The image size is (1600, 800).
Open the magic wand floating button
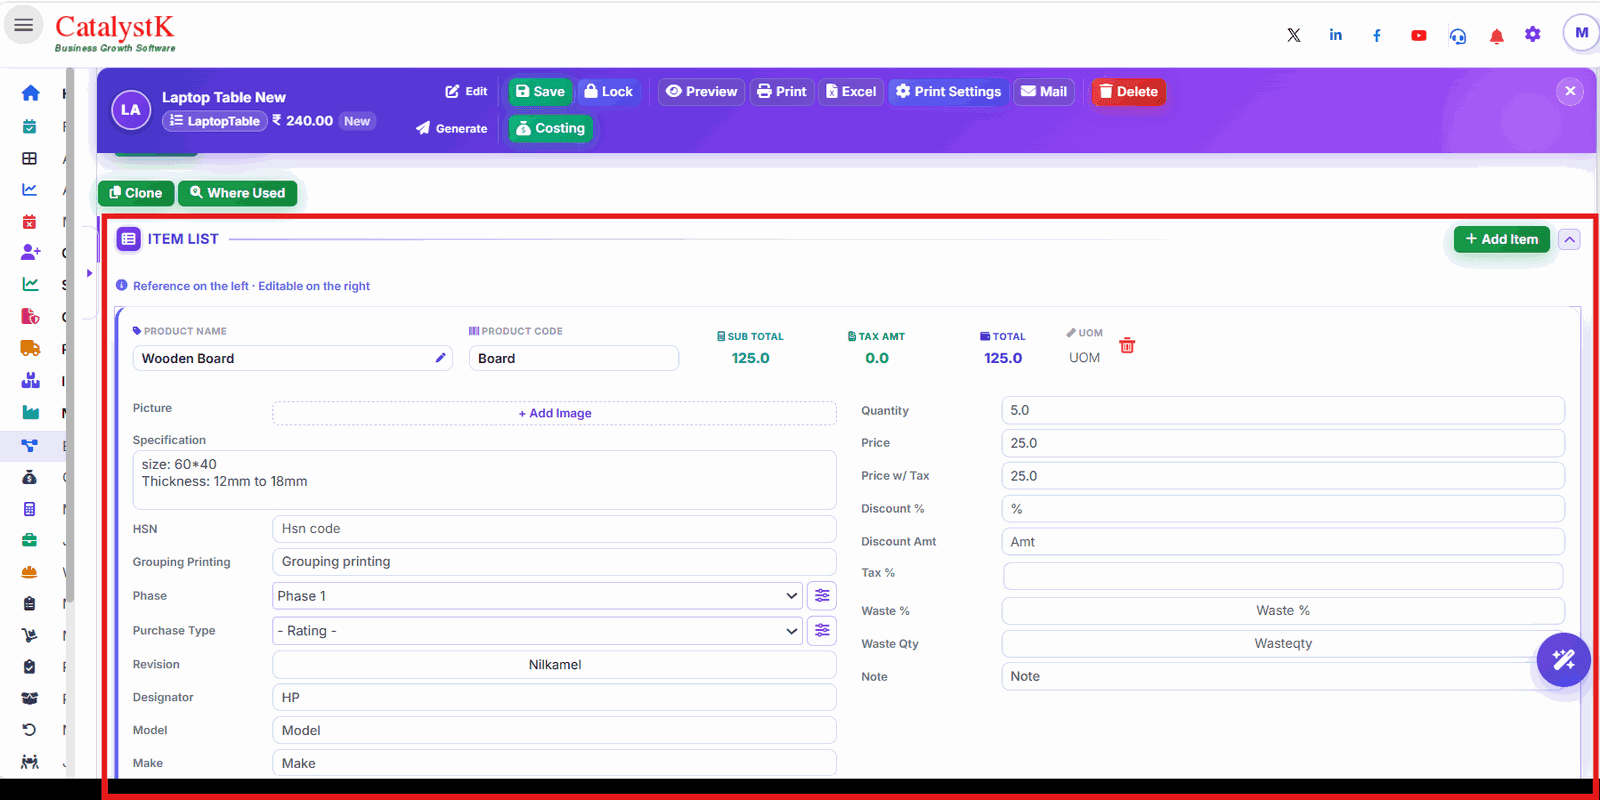(x=1564, y=660)
